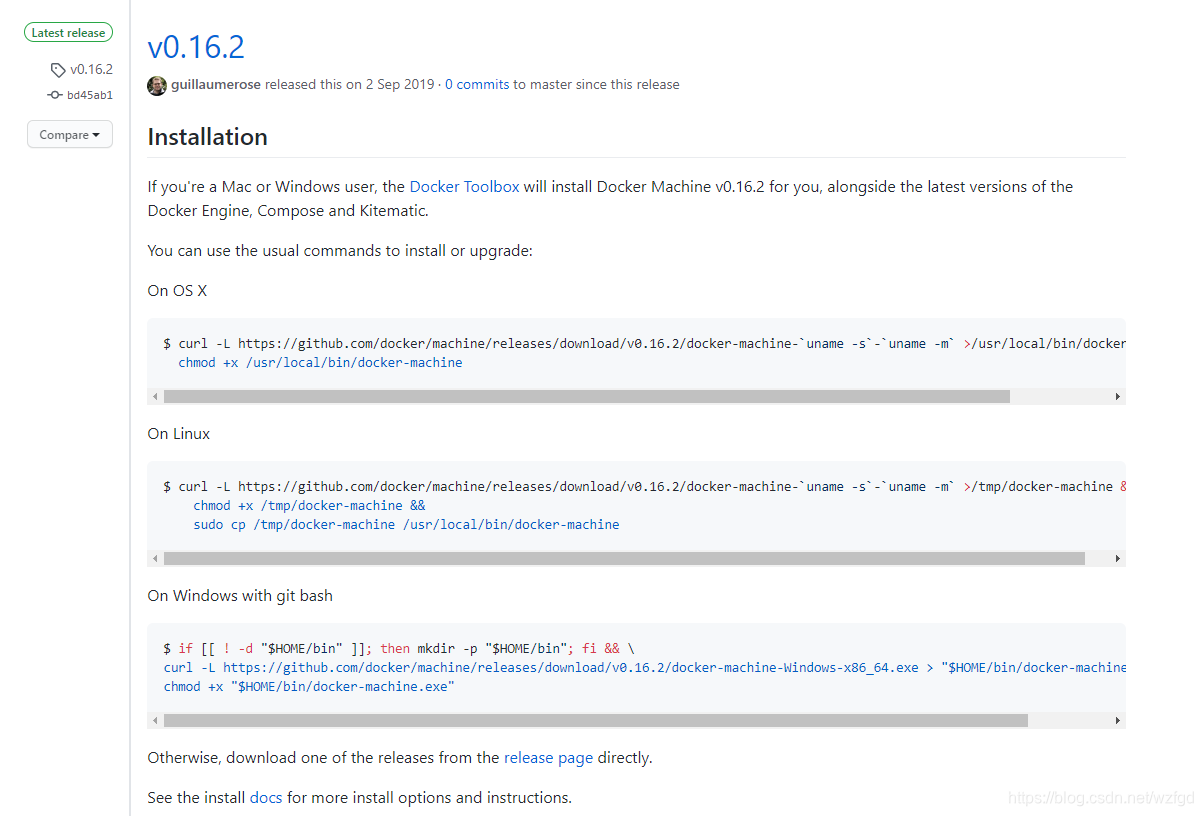Click the 'On OS X' label
1203x816 pixels.
[x=177, y=291]
